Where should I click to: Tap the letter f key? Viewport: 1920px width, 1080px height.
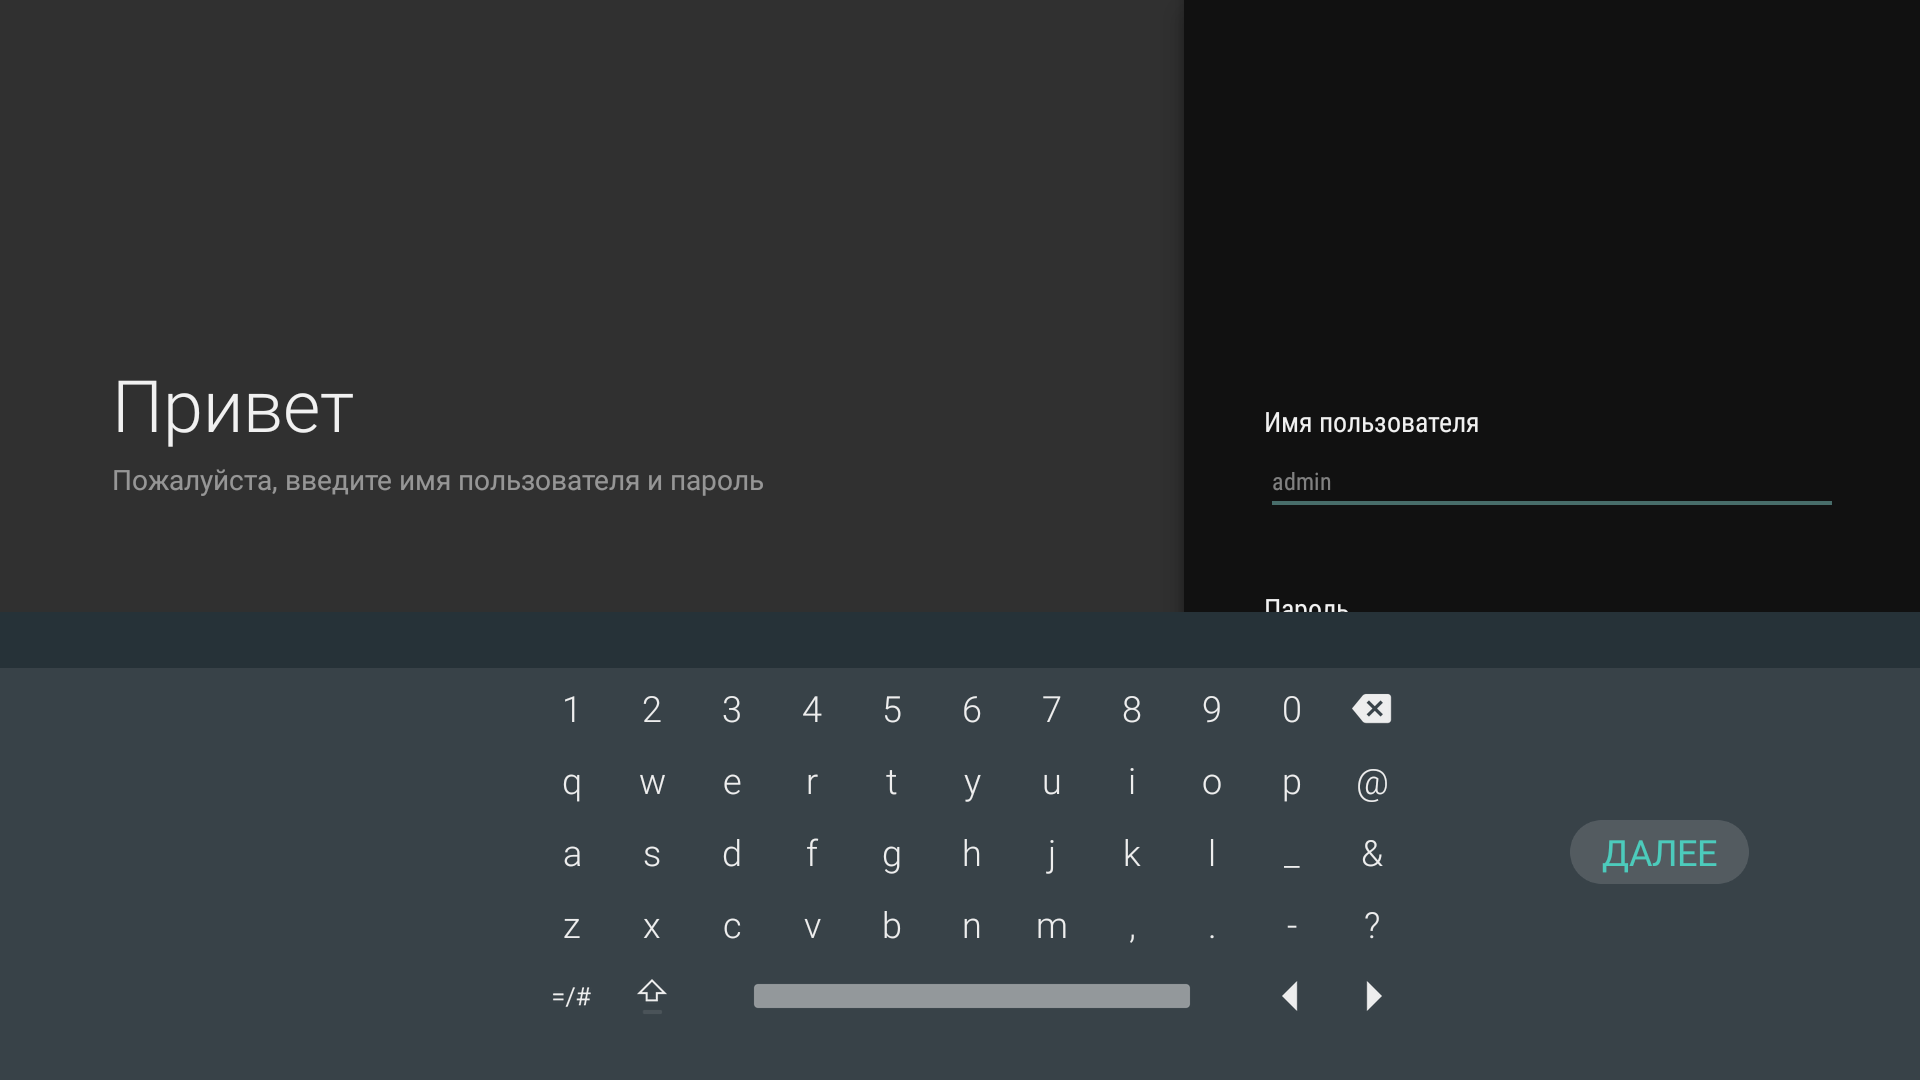click(812, 853)
